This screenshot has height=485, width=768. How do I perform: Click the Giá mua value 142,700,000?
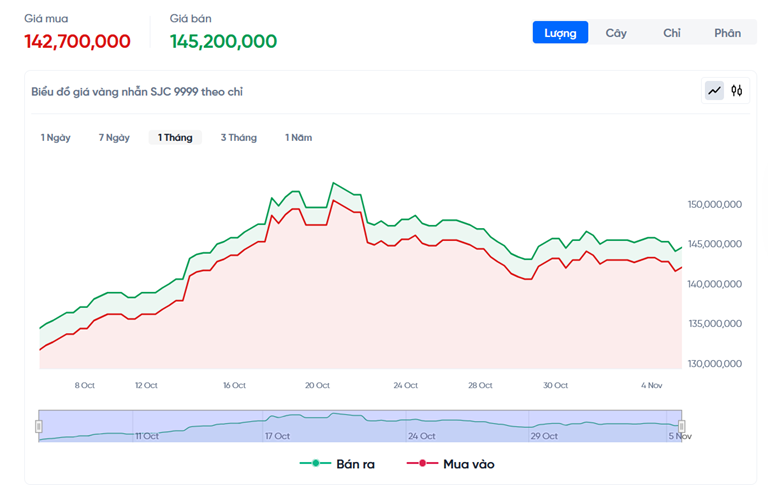(x=77, y=41)
